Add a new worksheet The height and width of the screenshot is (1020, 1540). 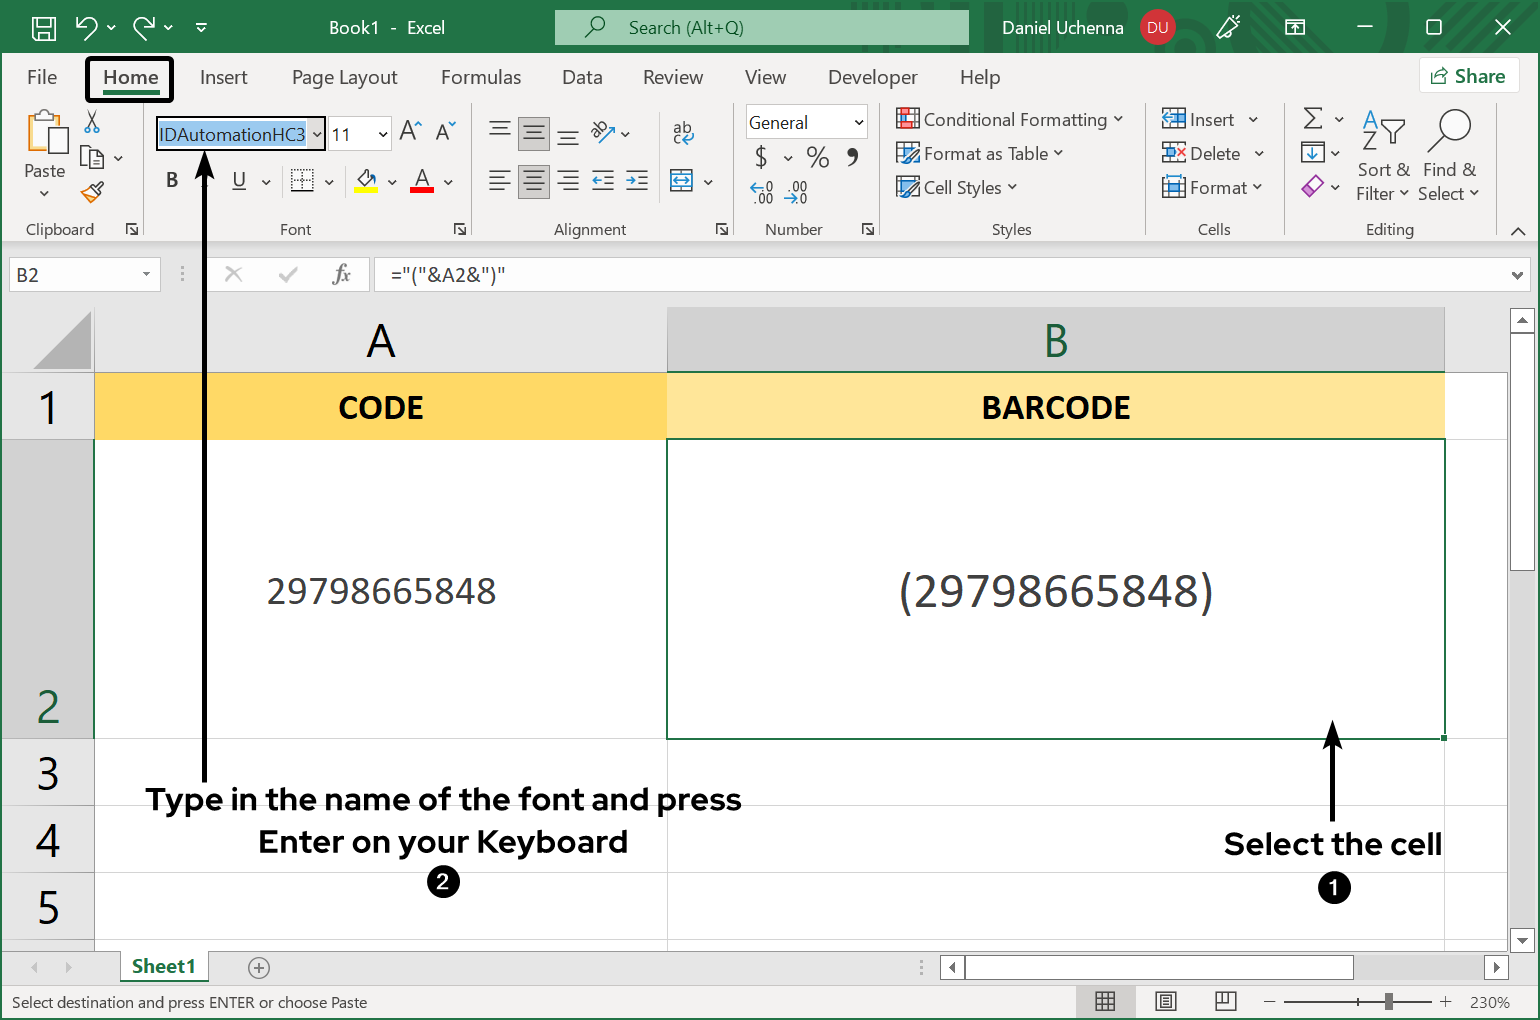258,967
